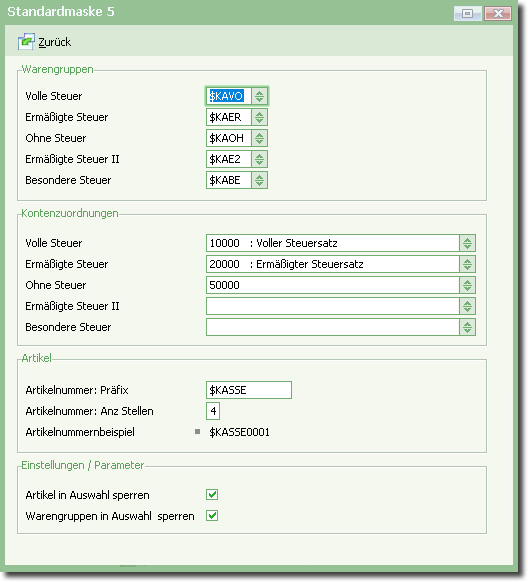Click the Zurück toolbar label
528x582 pixels.
point(55,42)
